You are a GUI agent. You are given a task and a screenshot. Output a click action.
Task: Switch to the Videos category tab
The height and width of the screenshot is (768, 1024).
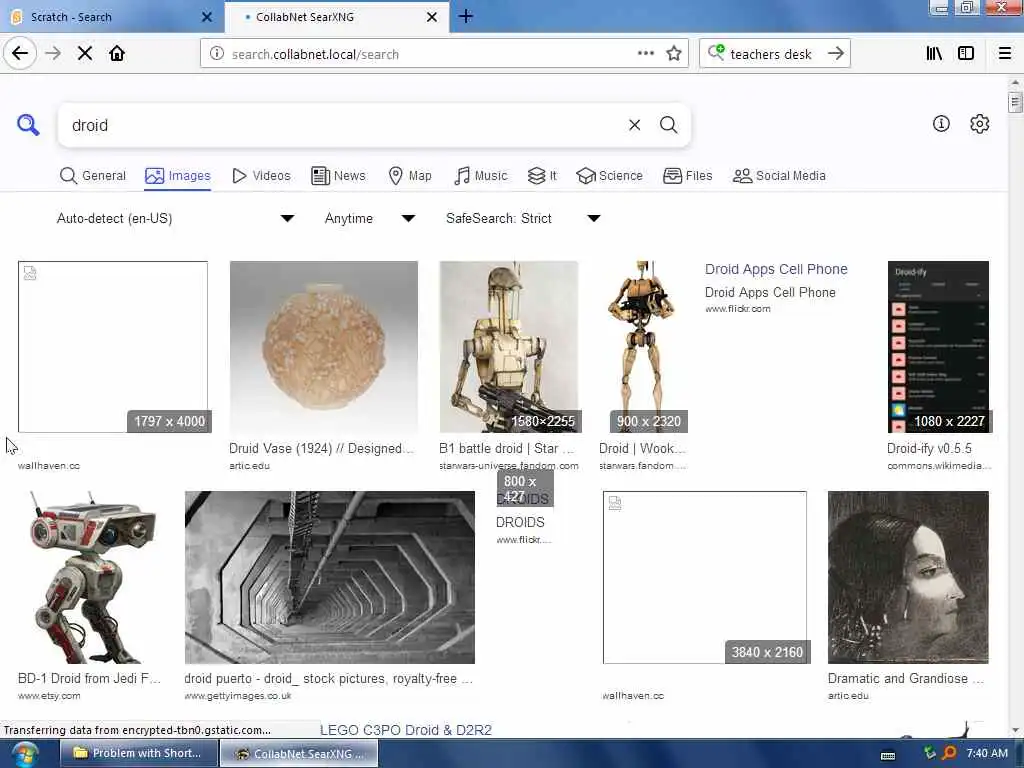[x=261, y=176]
